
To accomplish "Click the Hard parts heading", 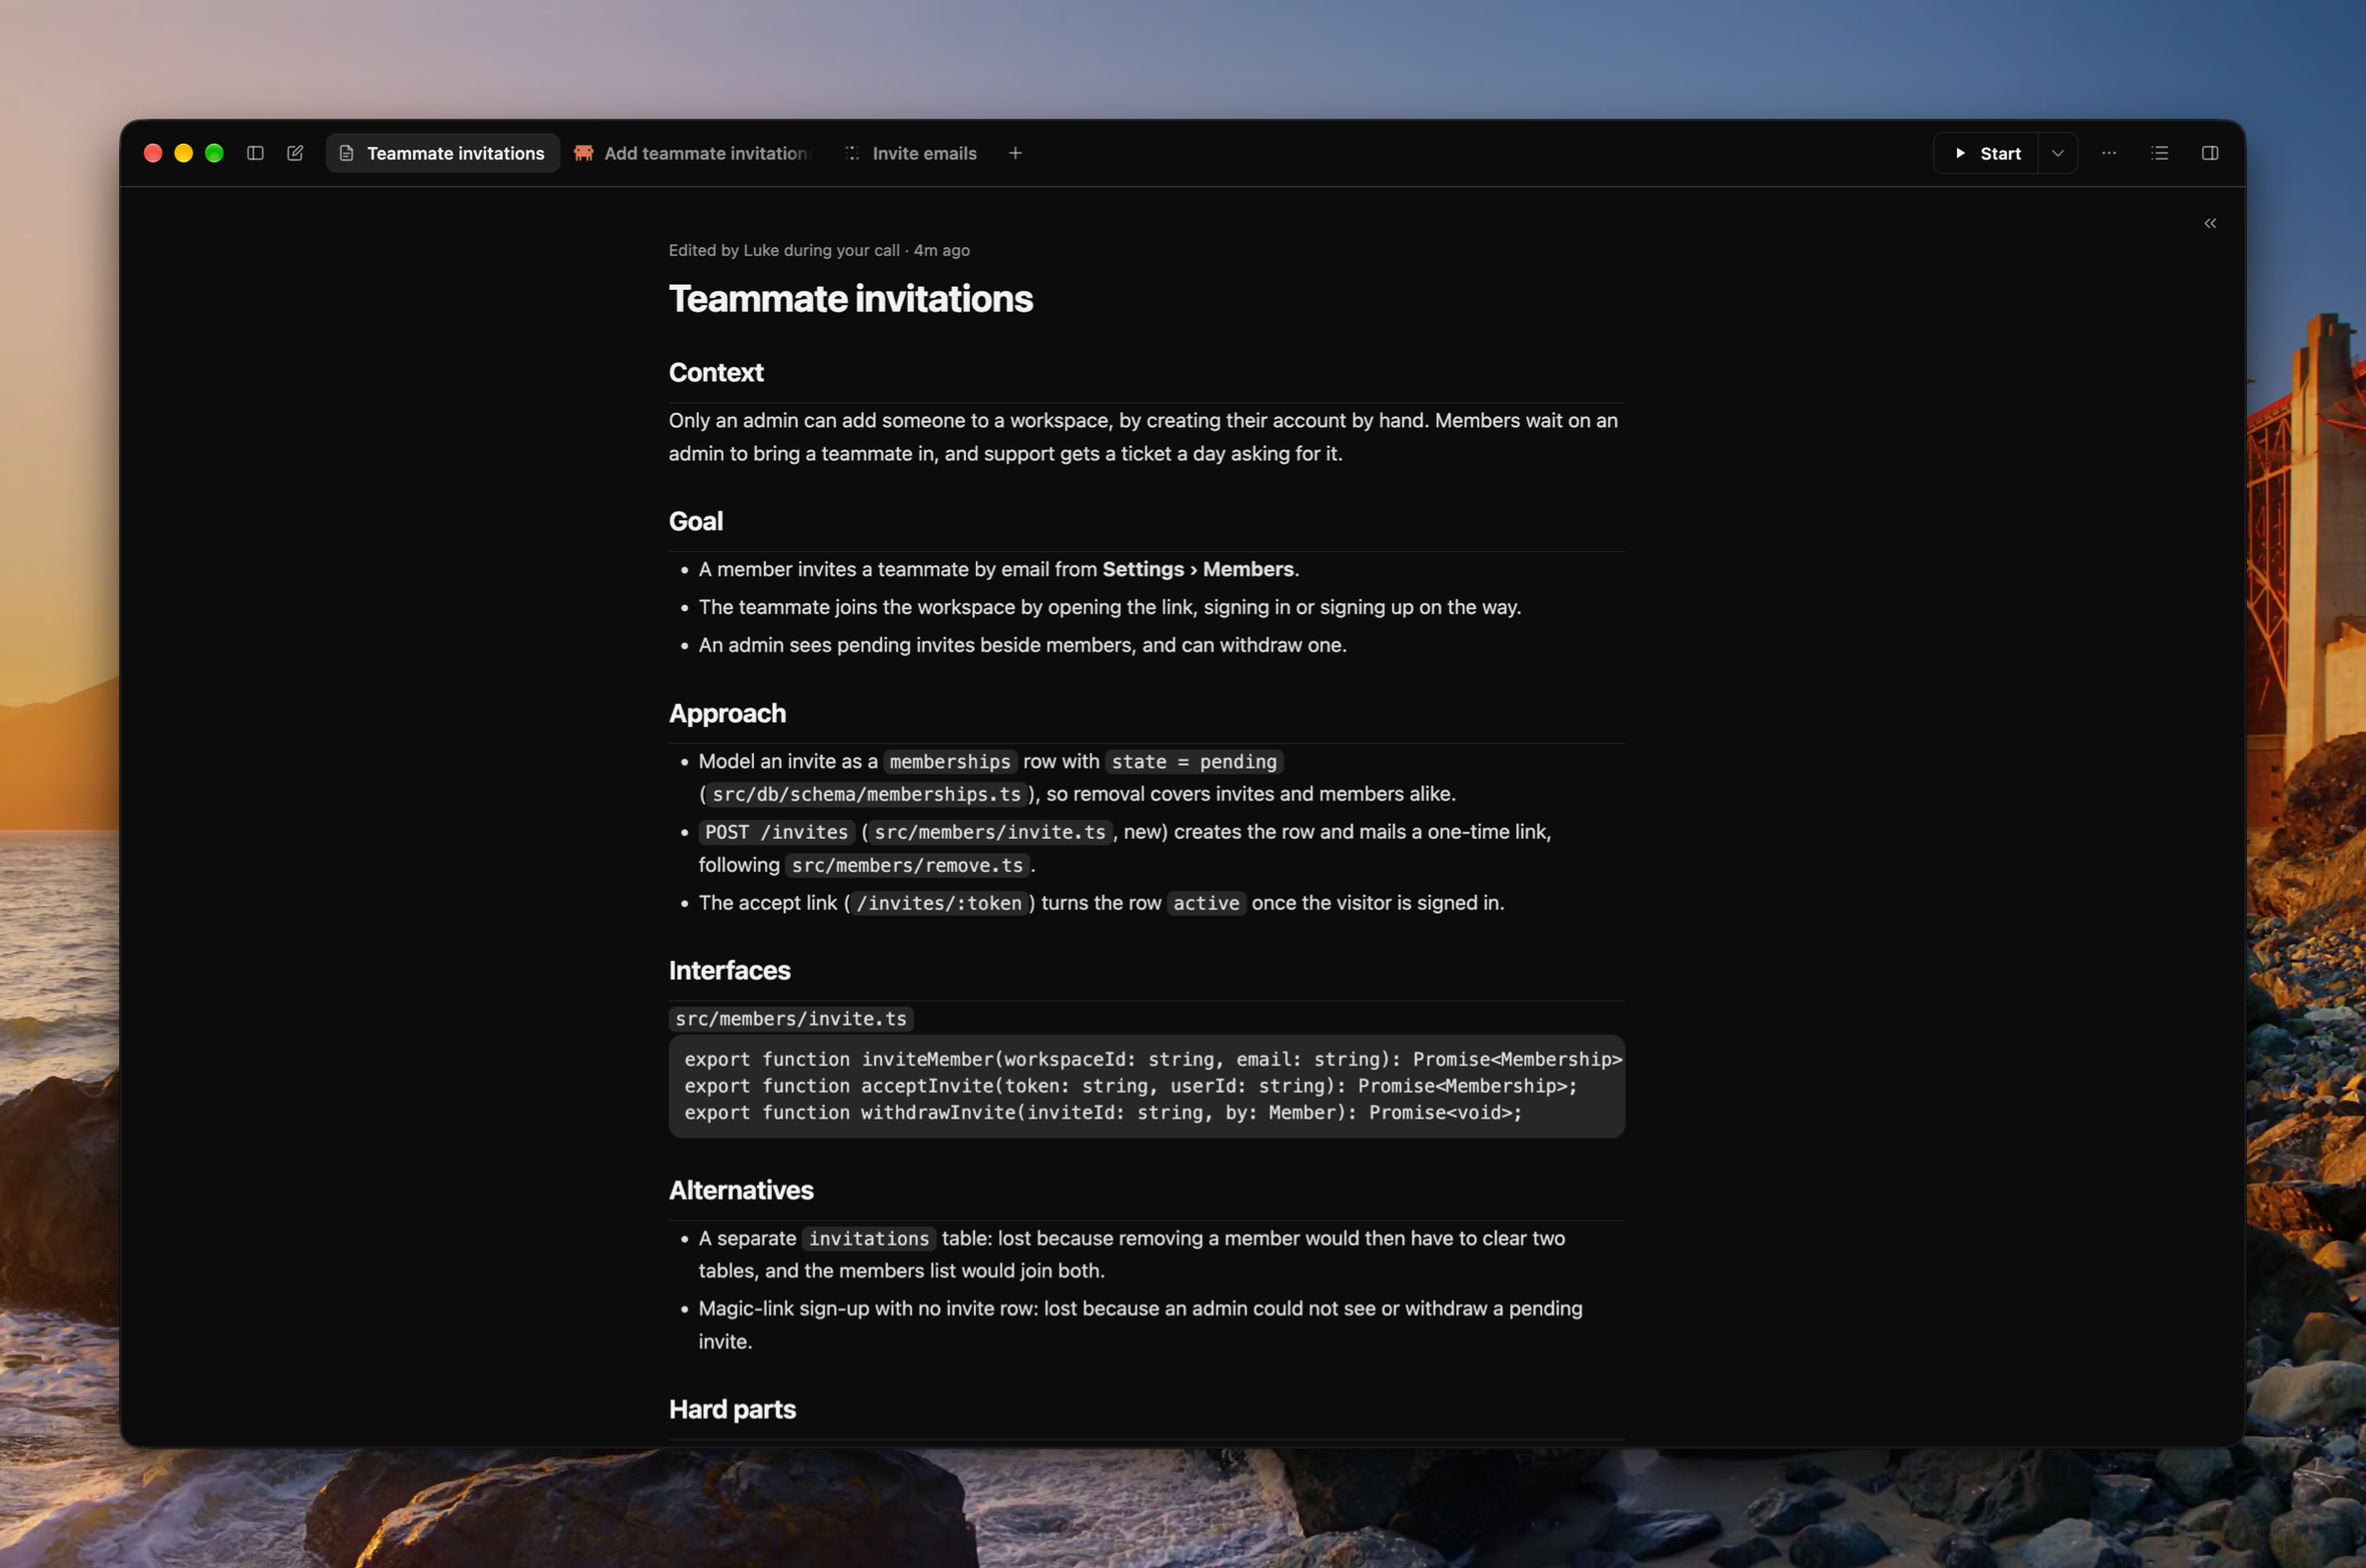I will click(732, 1409).
